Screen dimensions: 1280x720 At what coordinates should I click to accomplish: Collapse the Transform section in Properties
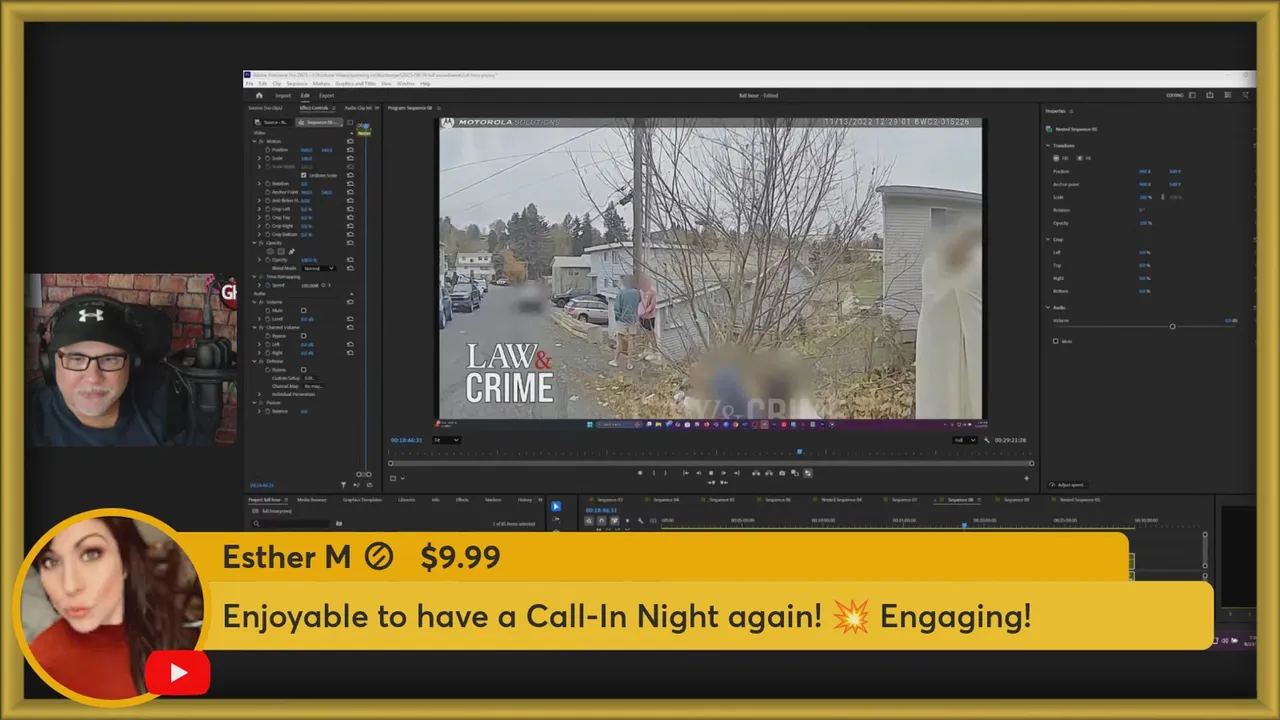point(1048,145)
